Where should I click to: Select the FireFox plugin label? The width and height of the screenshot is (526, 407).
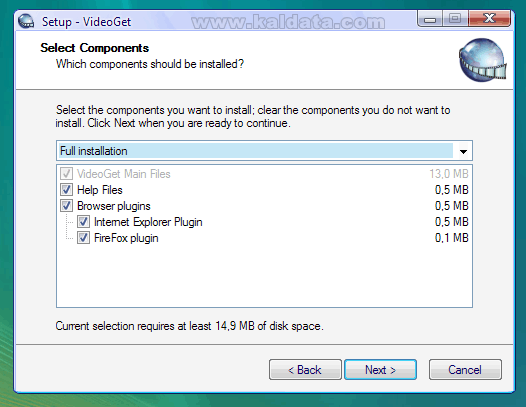(126, 238)
